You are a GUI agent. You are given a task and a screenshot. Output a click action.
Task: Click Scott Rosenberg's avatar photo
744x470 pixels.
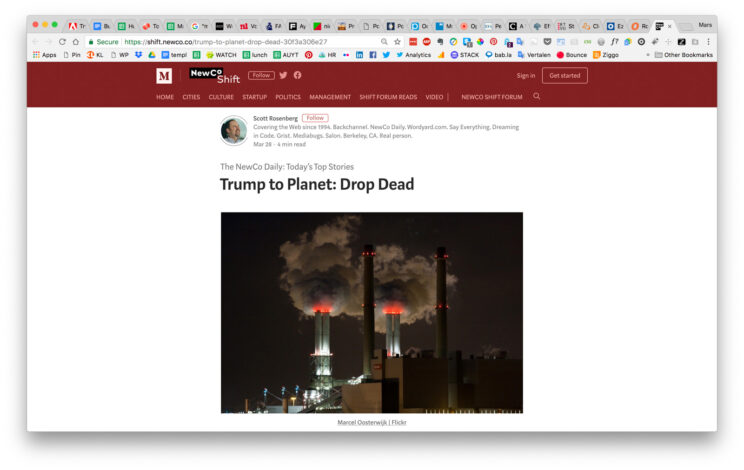point(234,131)
